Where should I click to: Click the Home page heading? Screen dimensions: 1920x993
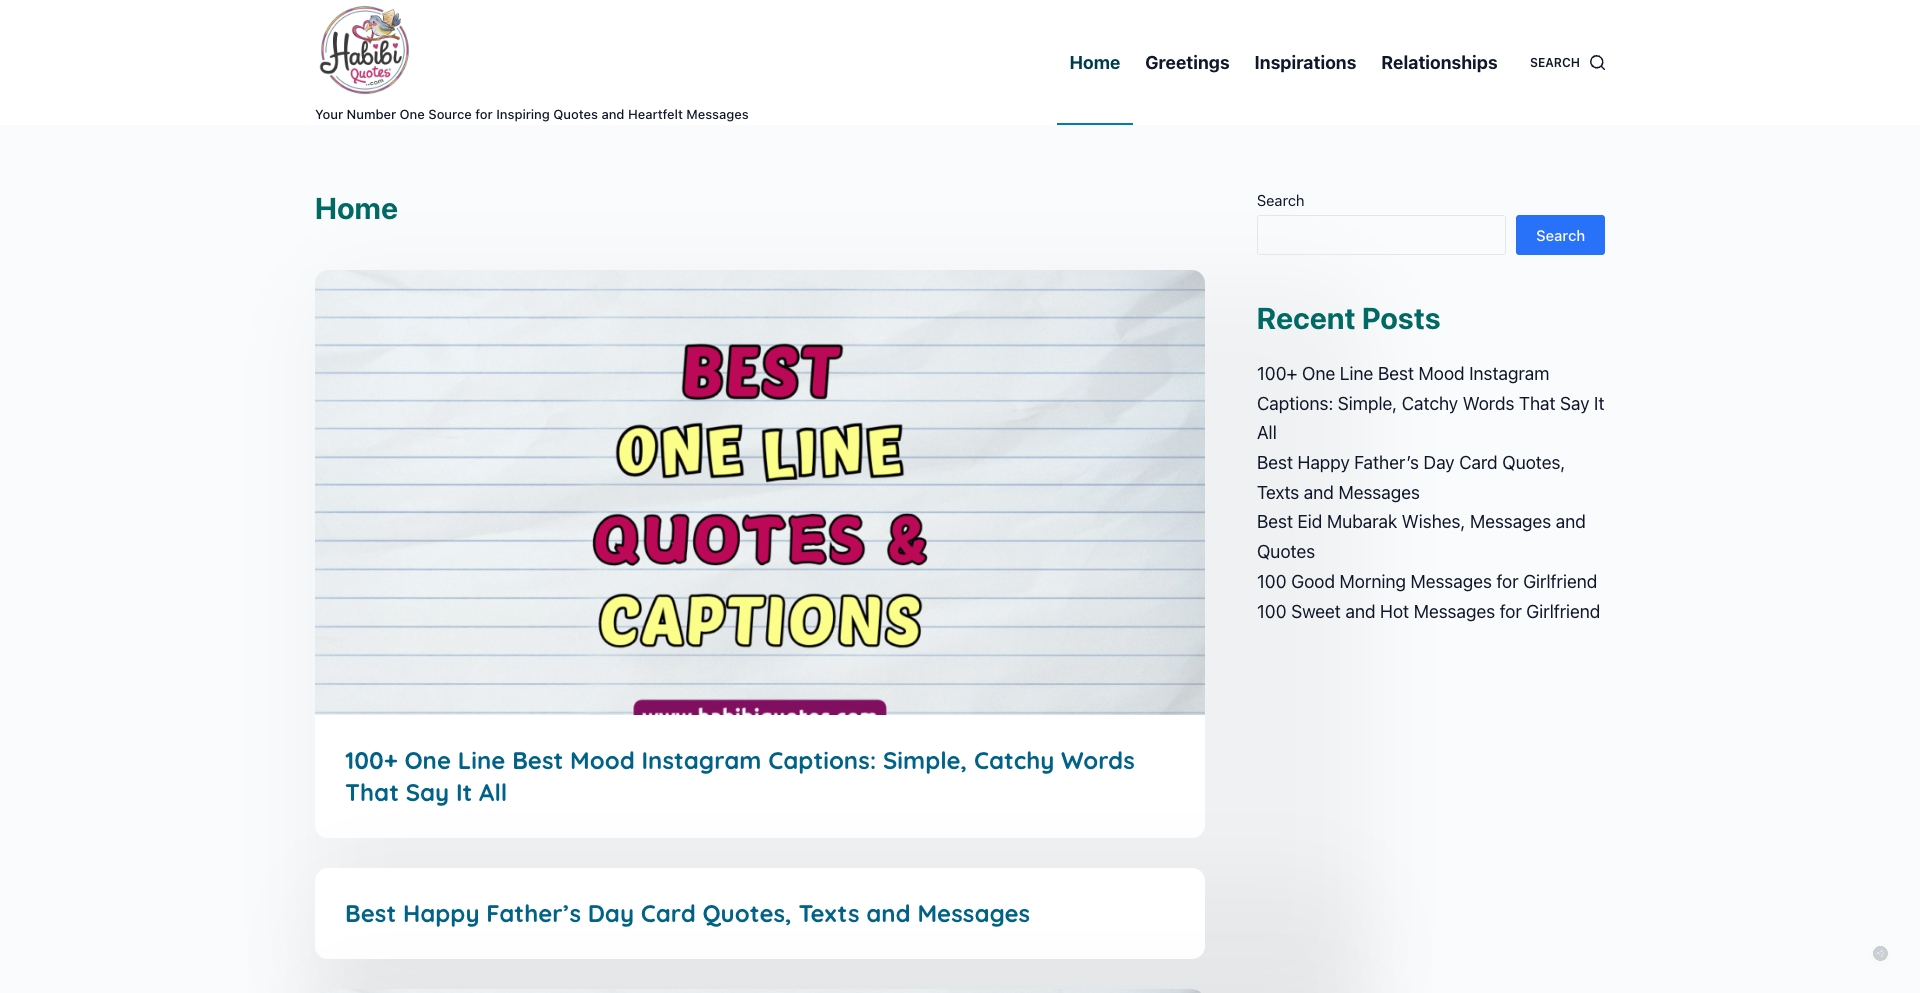click(356, 208)
